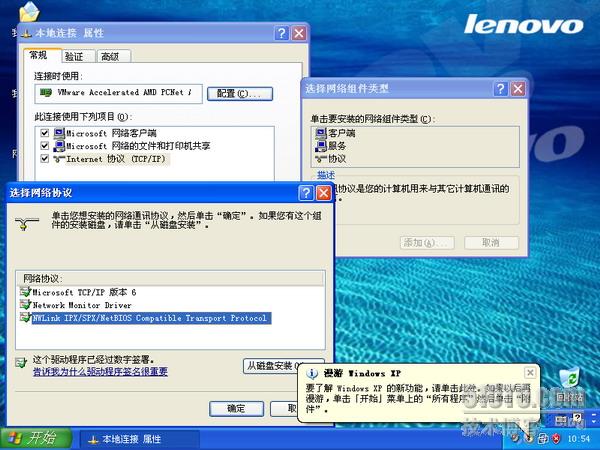Click help button of 本地连接 属性 window
Viewport: 600px width, 450px height.
[281, 33]
